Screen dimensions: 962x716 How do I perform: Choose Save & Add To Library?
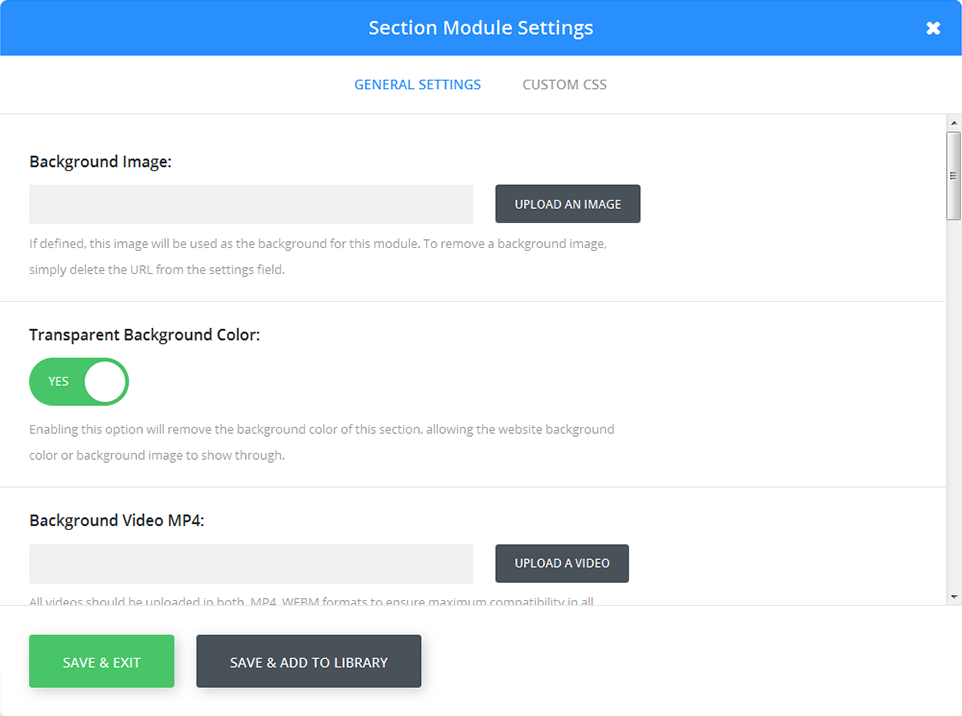308,661
